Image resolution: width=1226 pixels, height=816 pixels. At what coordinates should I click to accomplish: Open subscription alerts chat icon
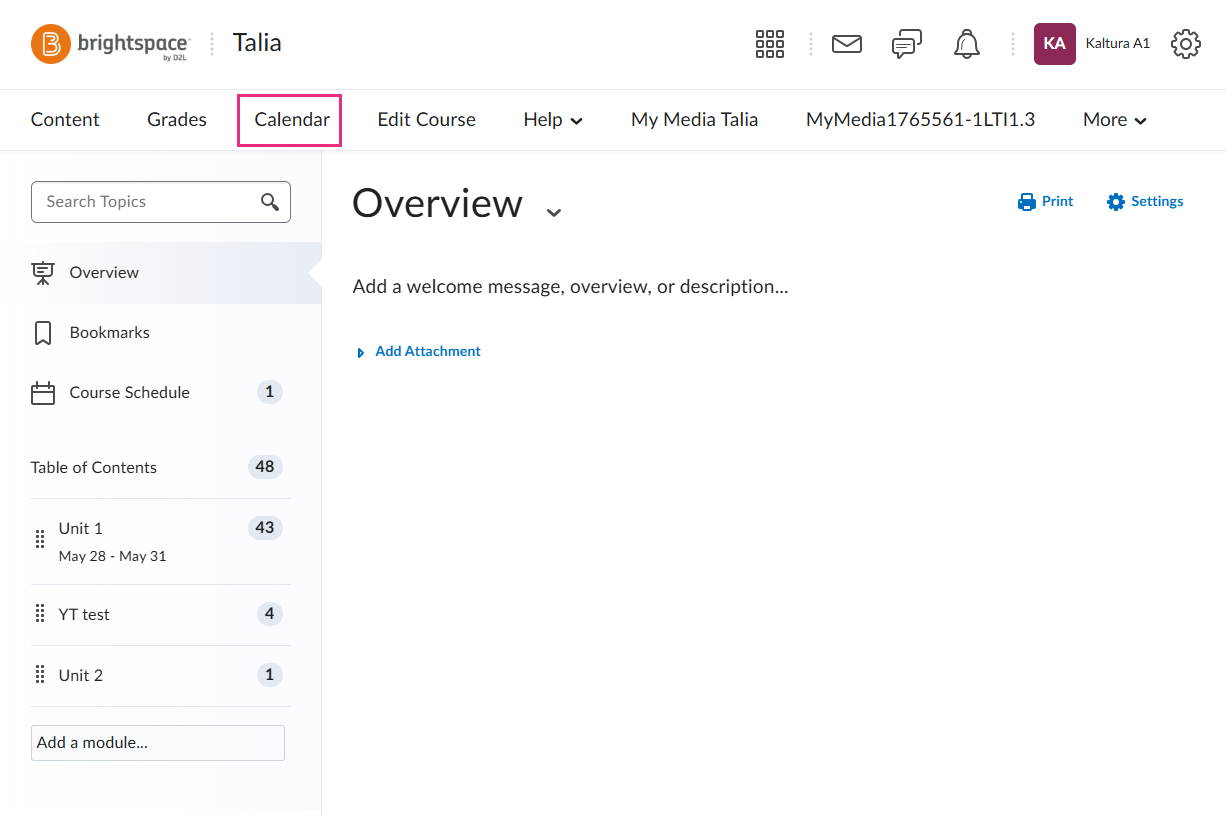pos(906,44)
